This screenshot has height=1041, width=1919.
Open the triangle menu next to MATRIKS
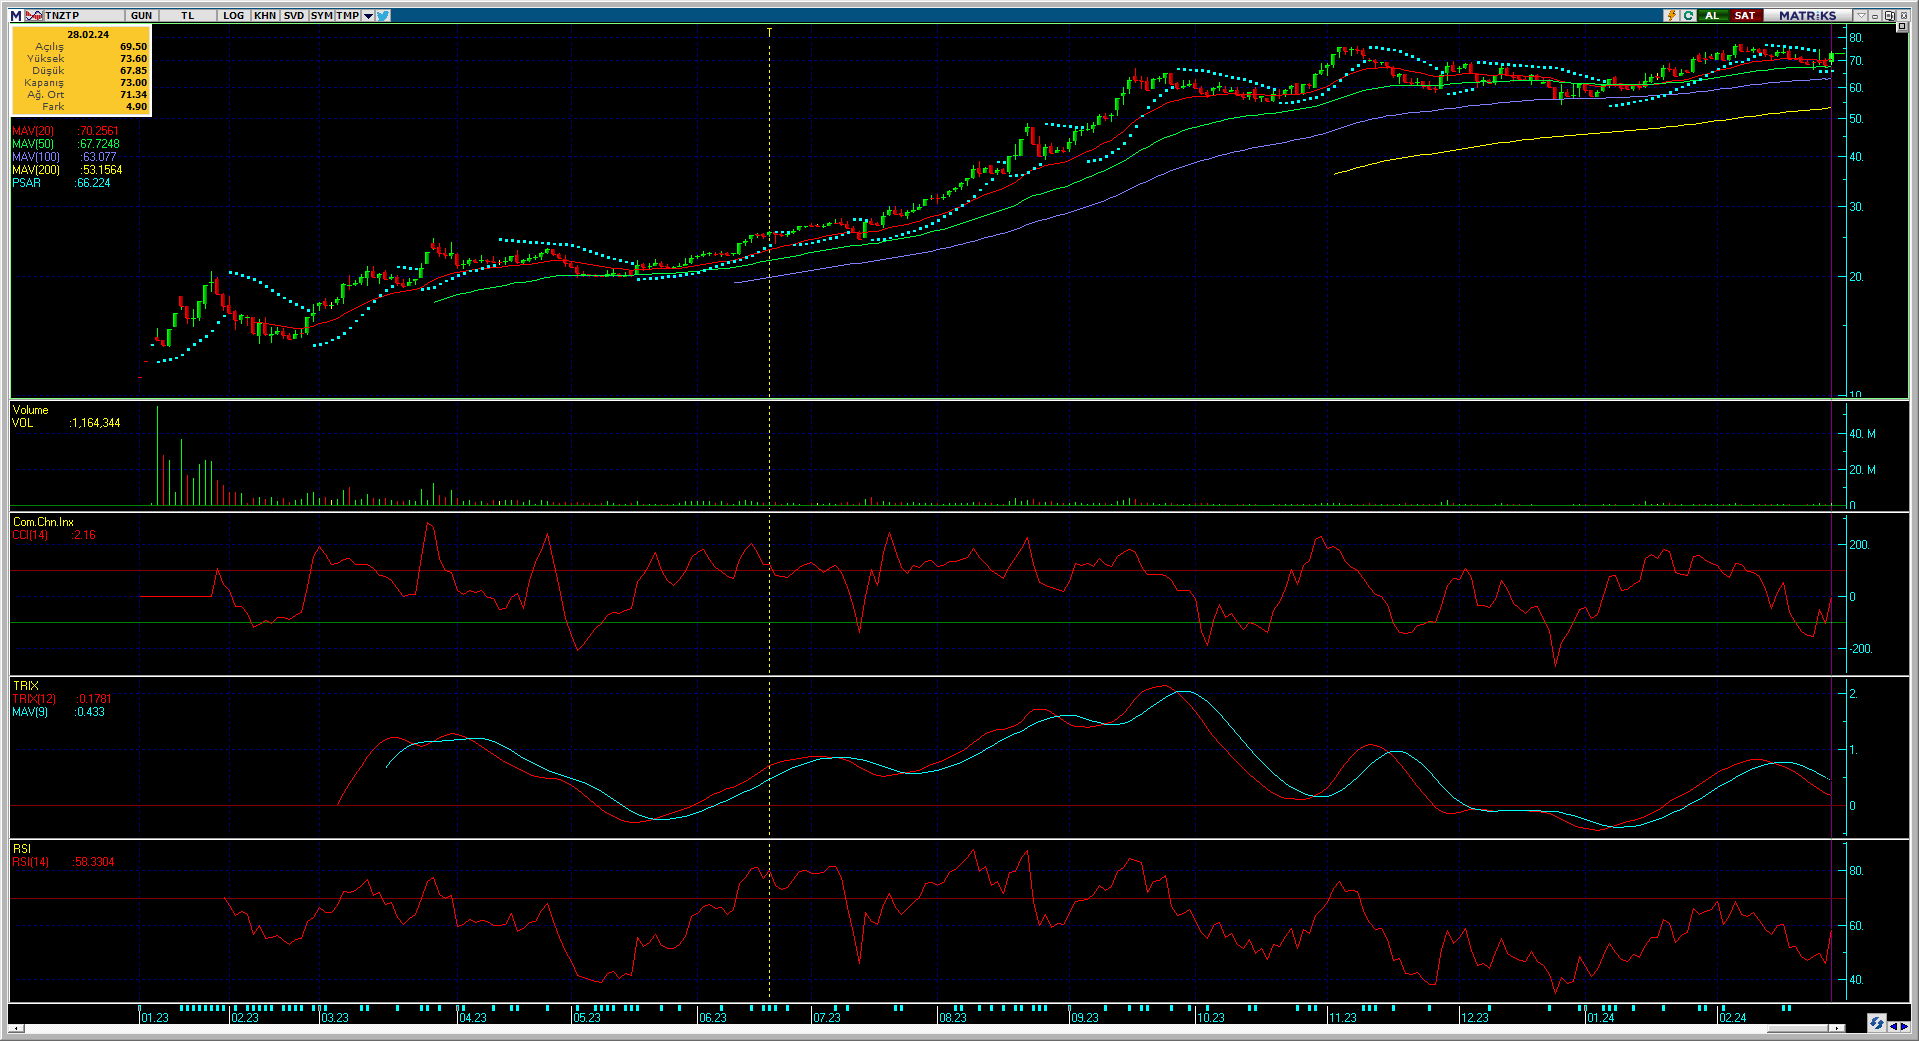(x=1861, y=15)
